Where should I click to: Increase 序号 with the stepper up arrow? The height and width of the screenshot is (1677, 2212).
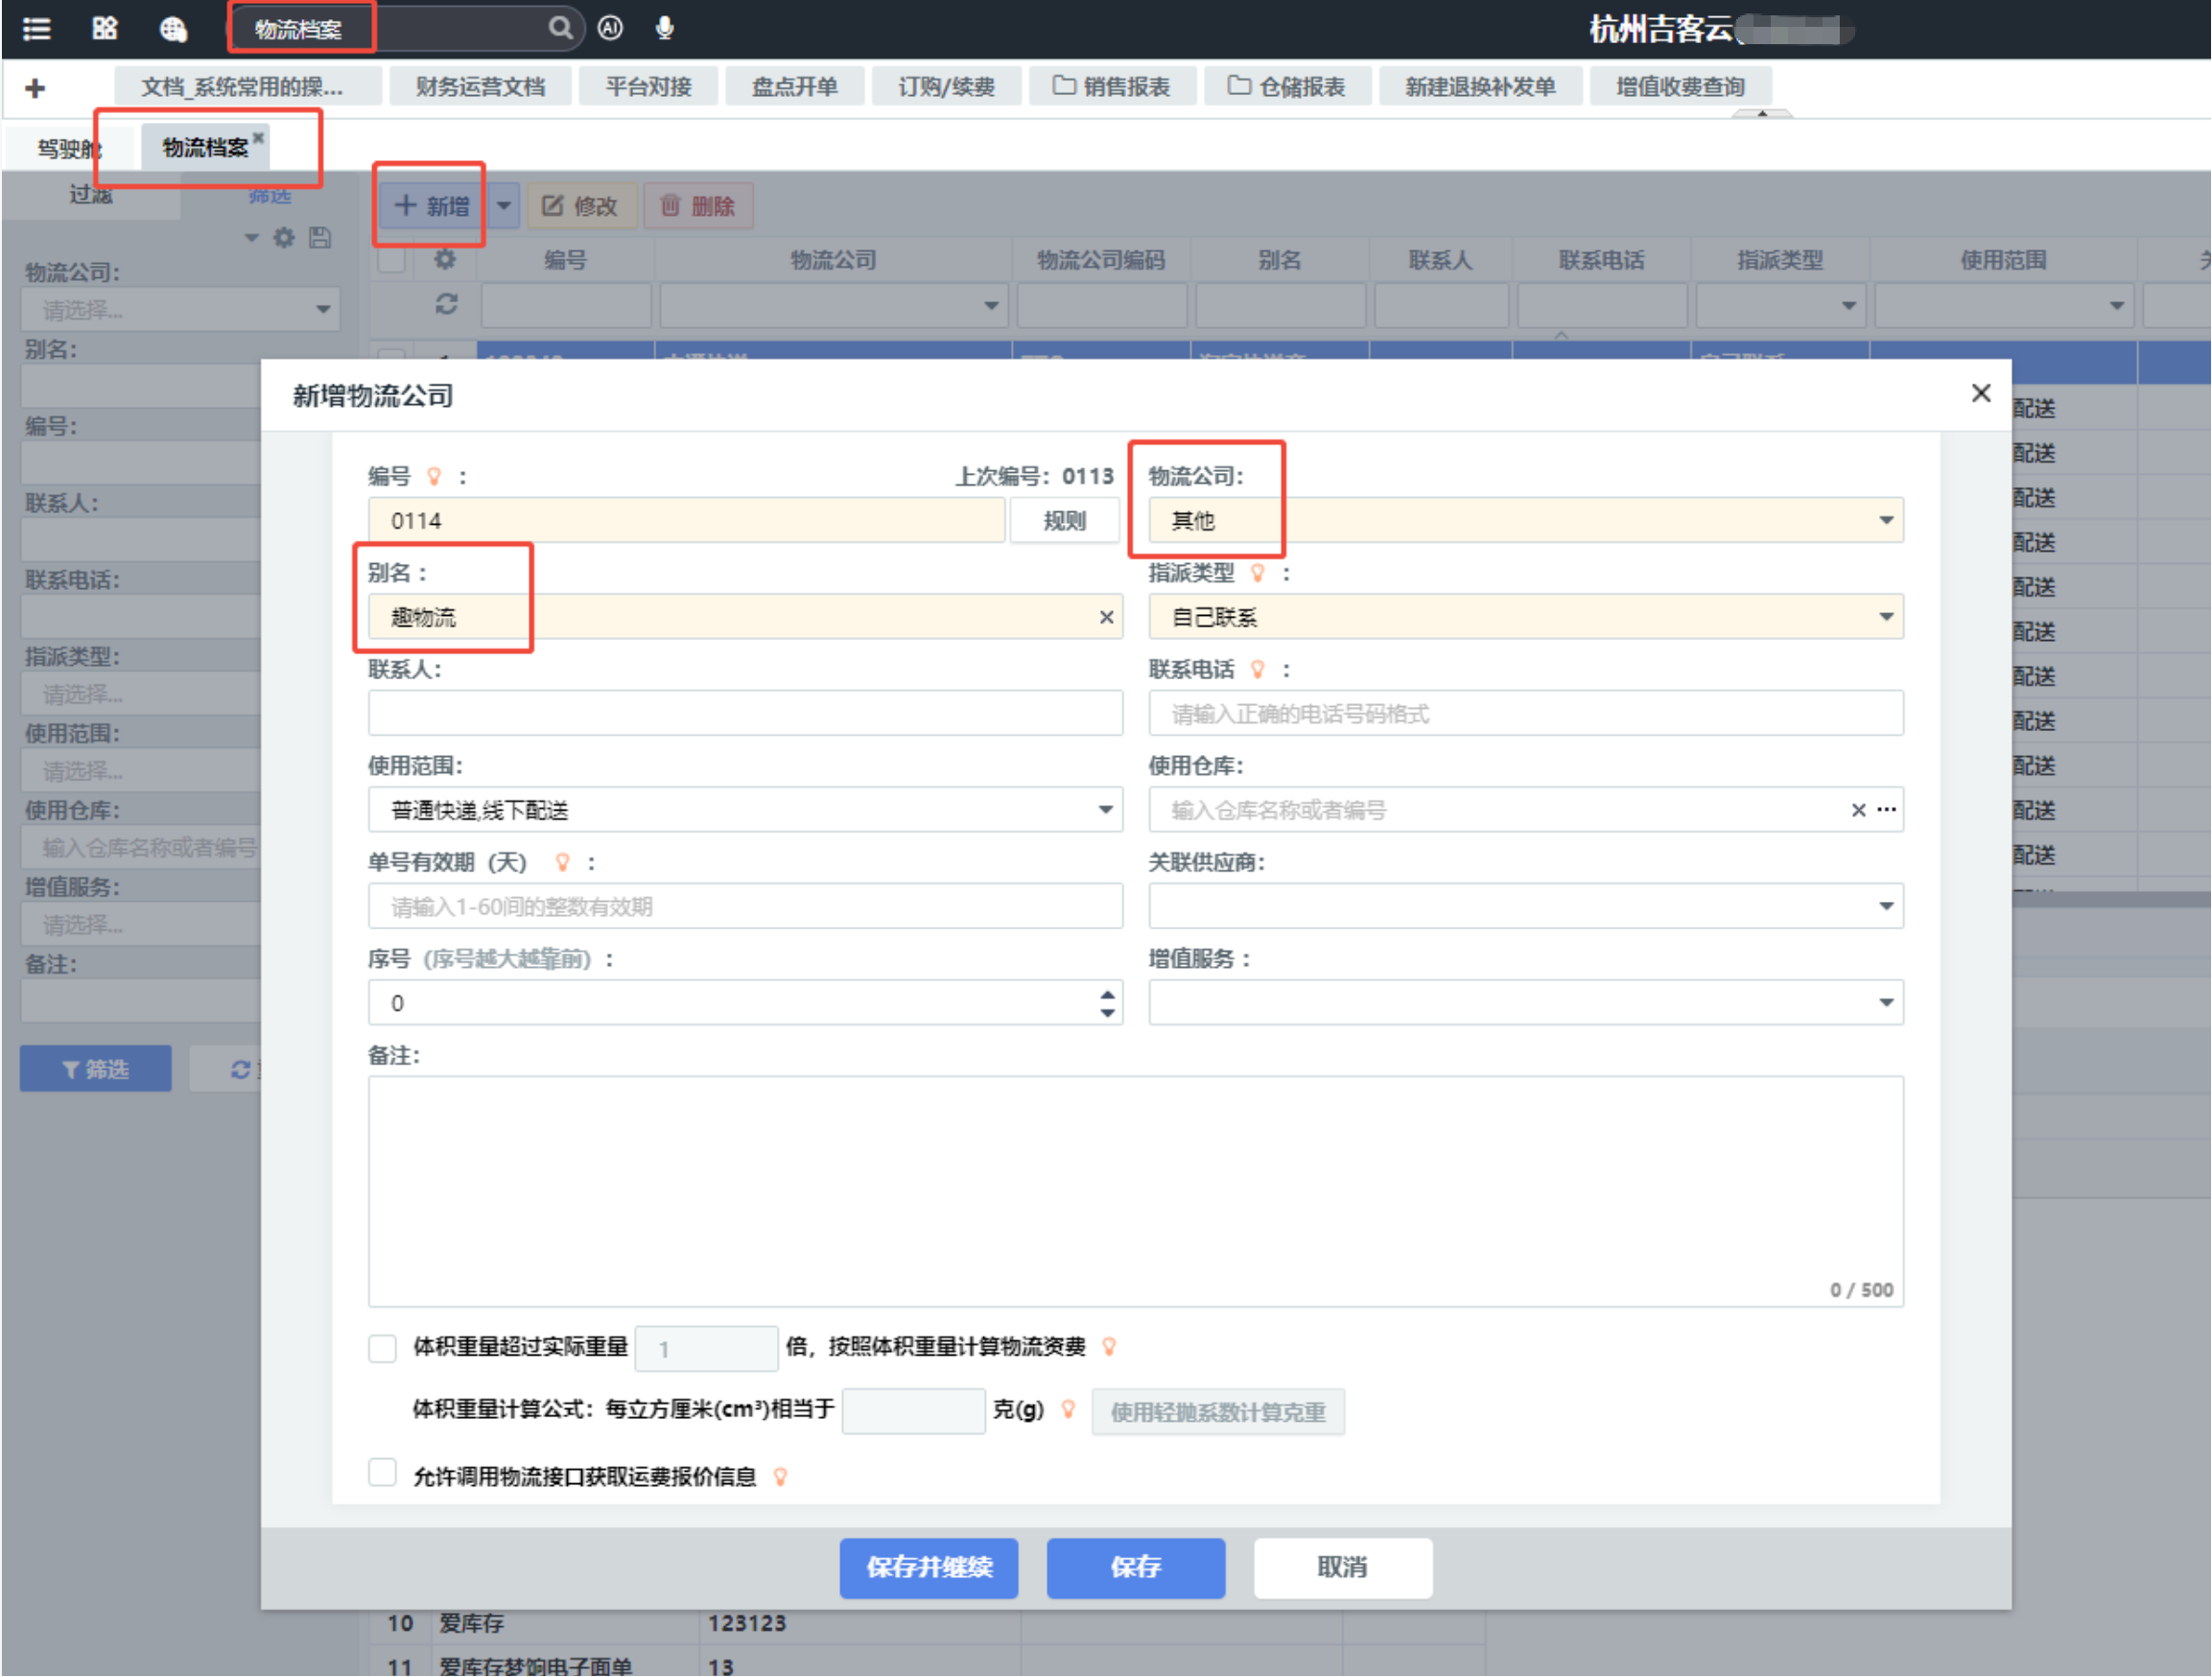1107,995
